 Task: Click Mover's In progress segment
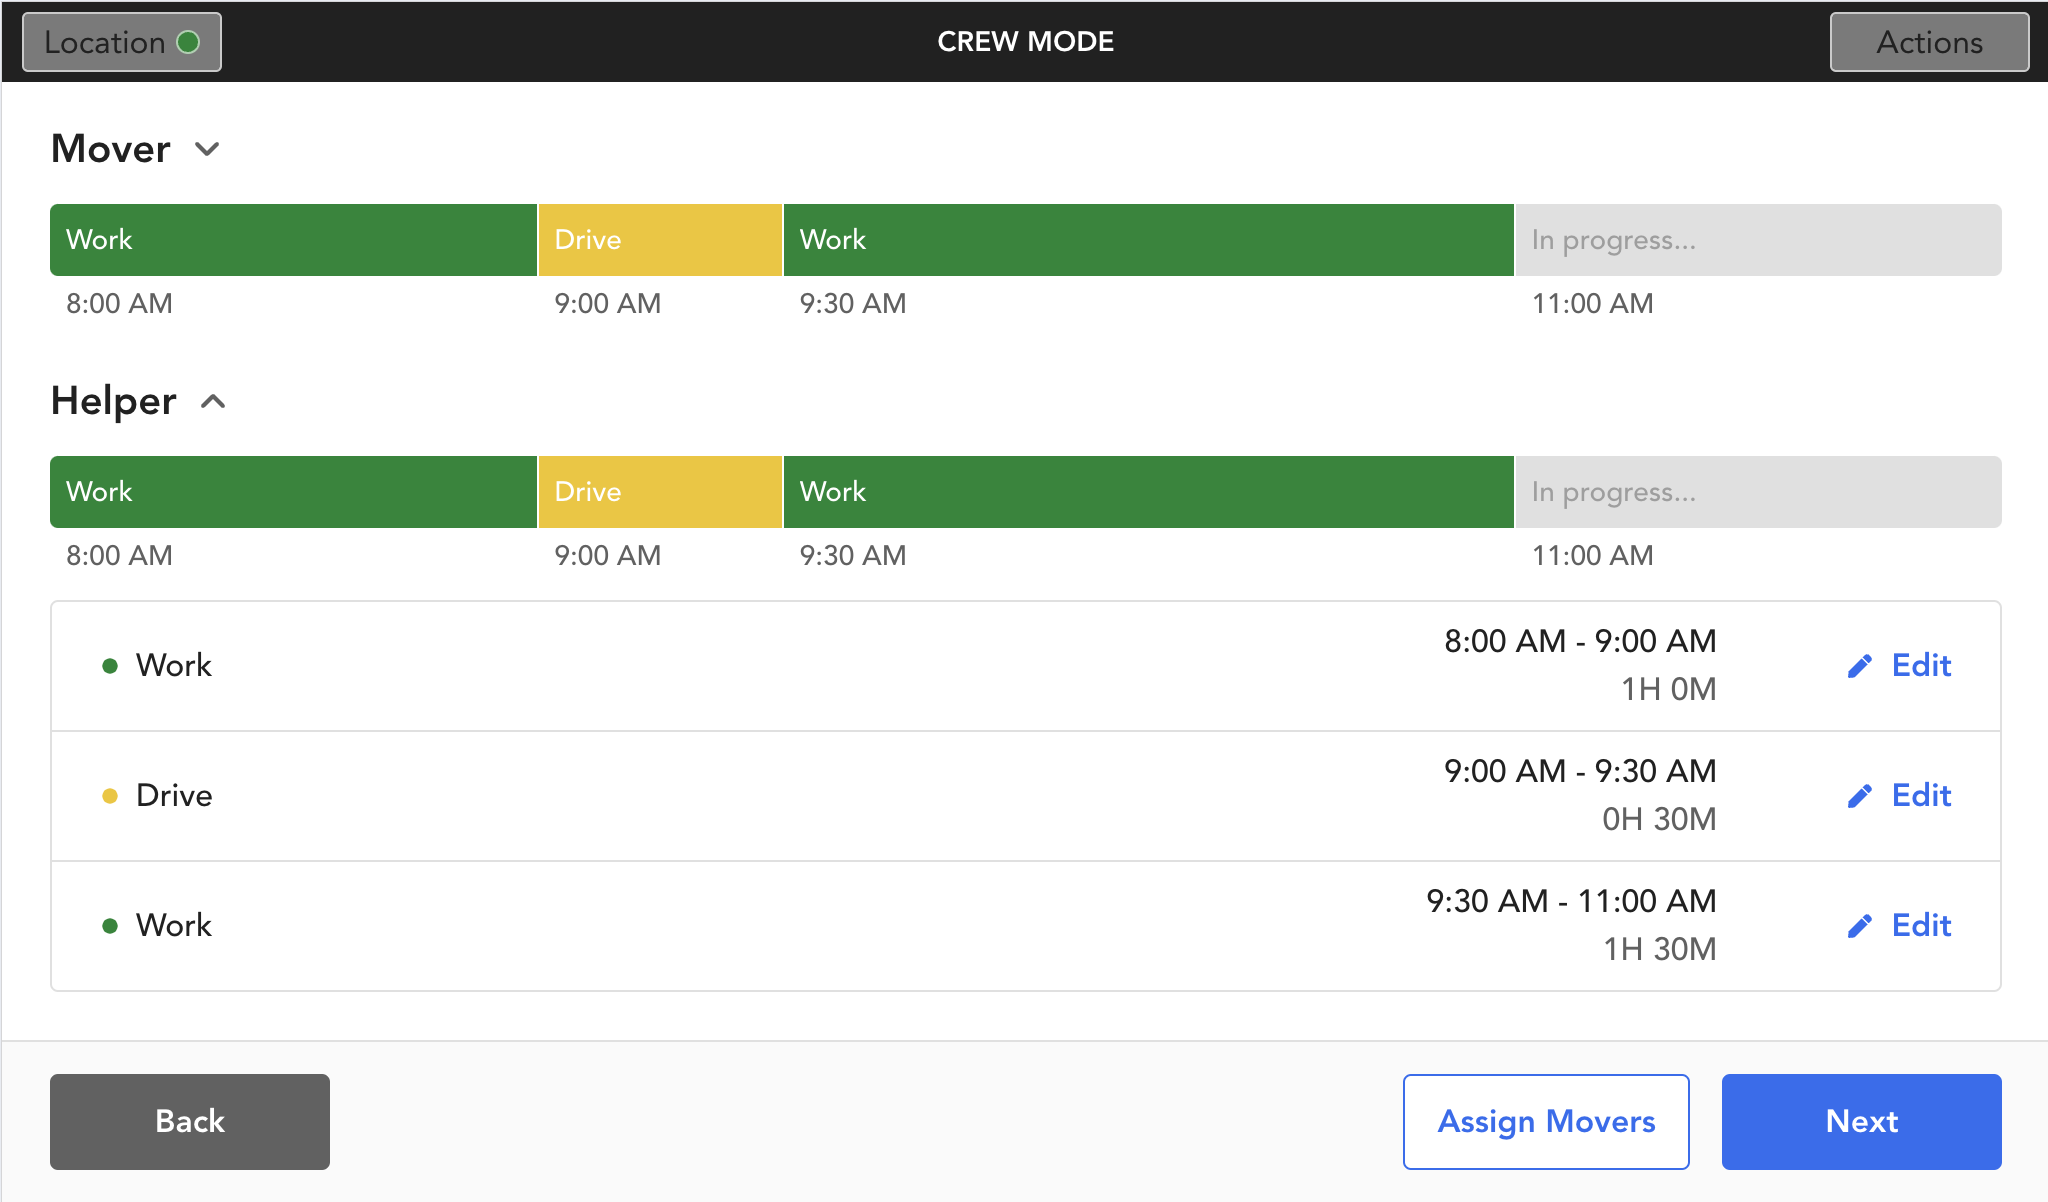pyautogui.click(x=1758, y=240)
